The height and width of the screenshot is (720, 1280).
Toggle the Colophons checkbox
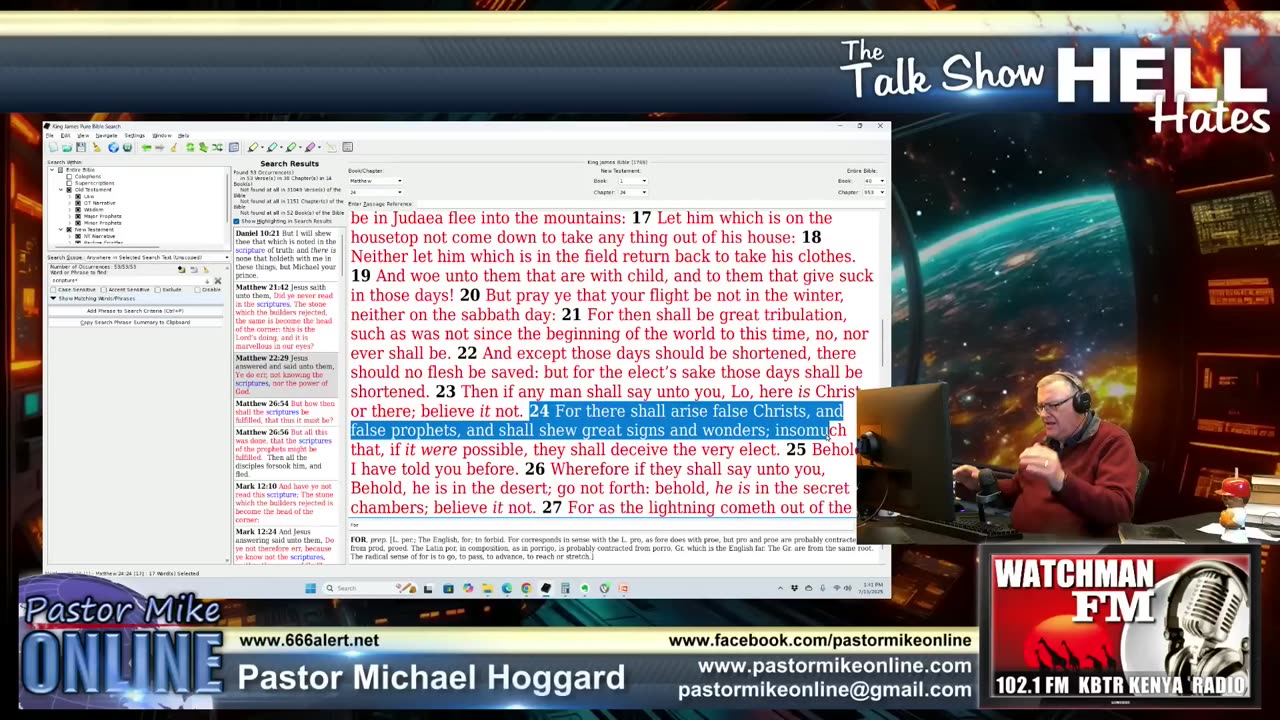[69, 176]
